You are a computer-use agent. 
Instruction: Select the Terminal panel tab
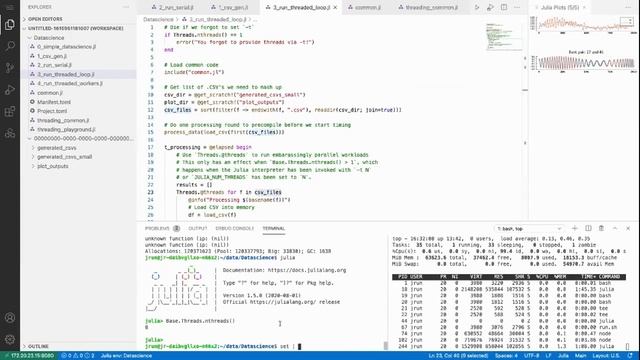click(273, 229)
